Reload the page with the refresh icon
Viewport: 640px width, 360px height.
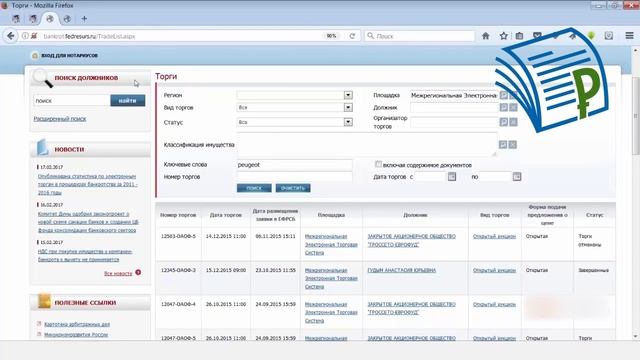(x=352, y=36)
